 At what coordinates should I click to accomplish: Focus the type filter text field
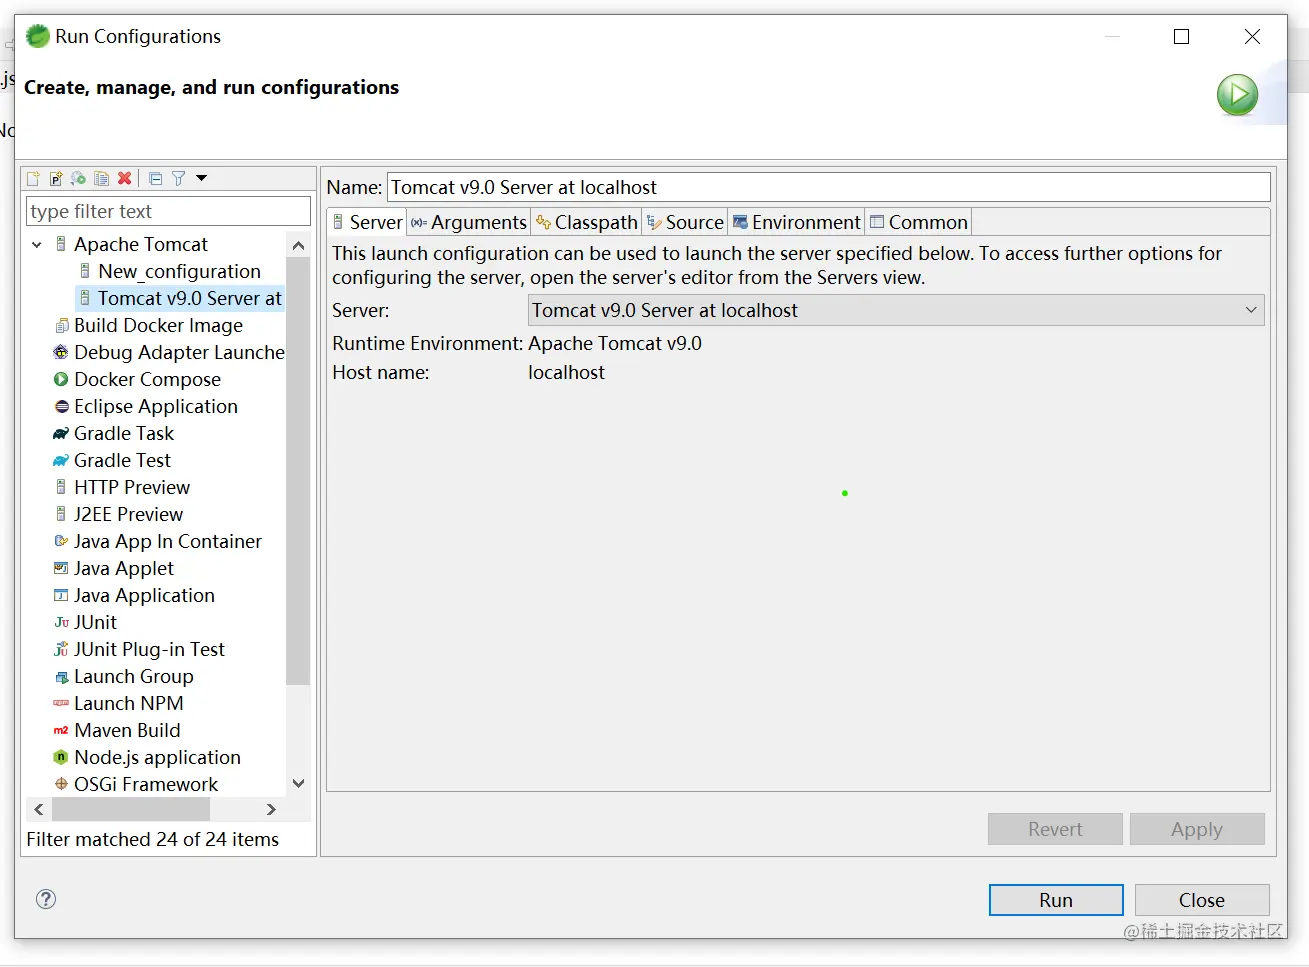point(168,212)
